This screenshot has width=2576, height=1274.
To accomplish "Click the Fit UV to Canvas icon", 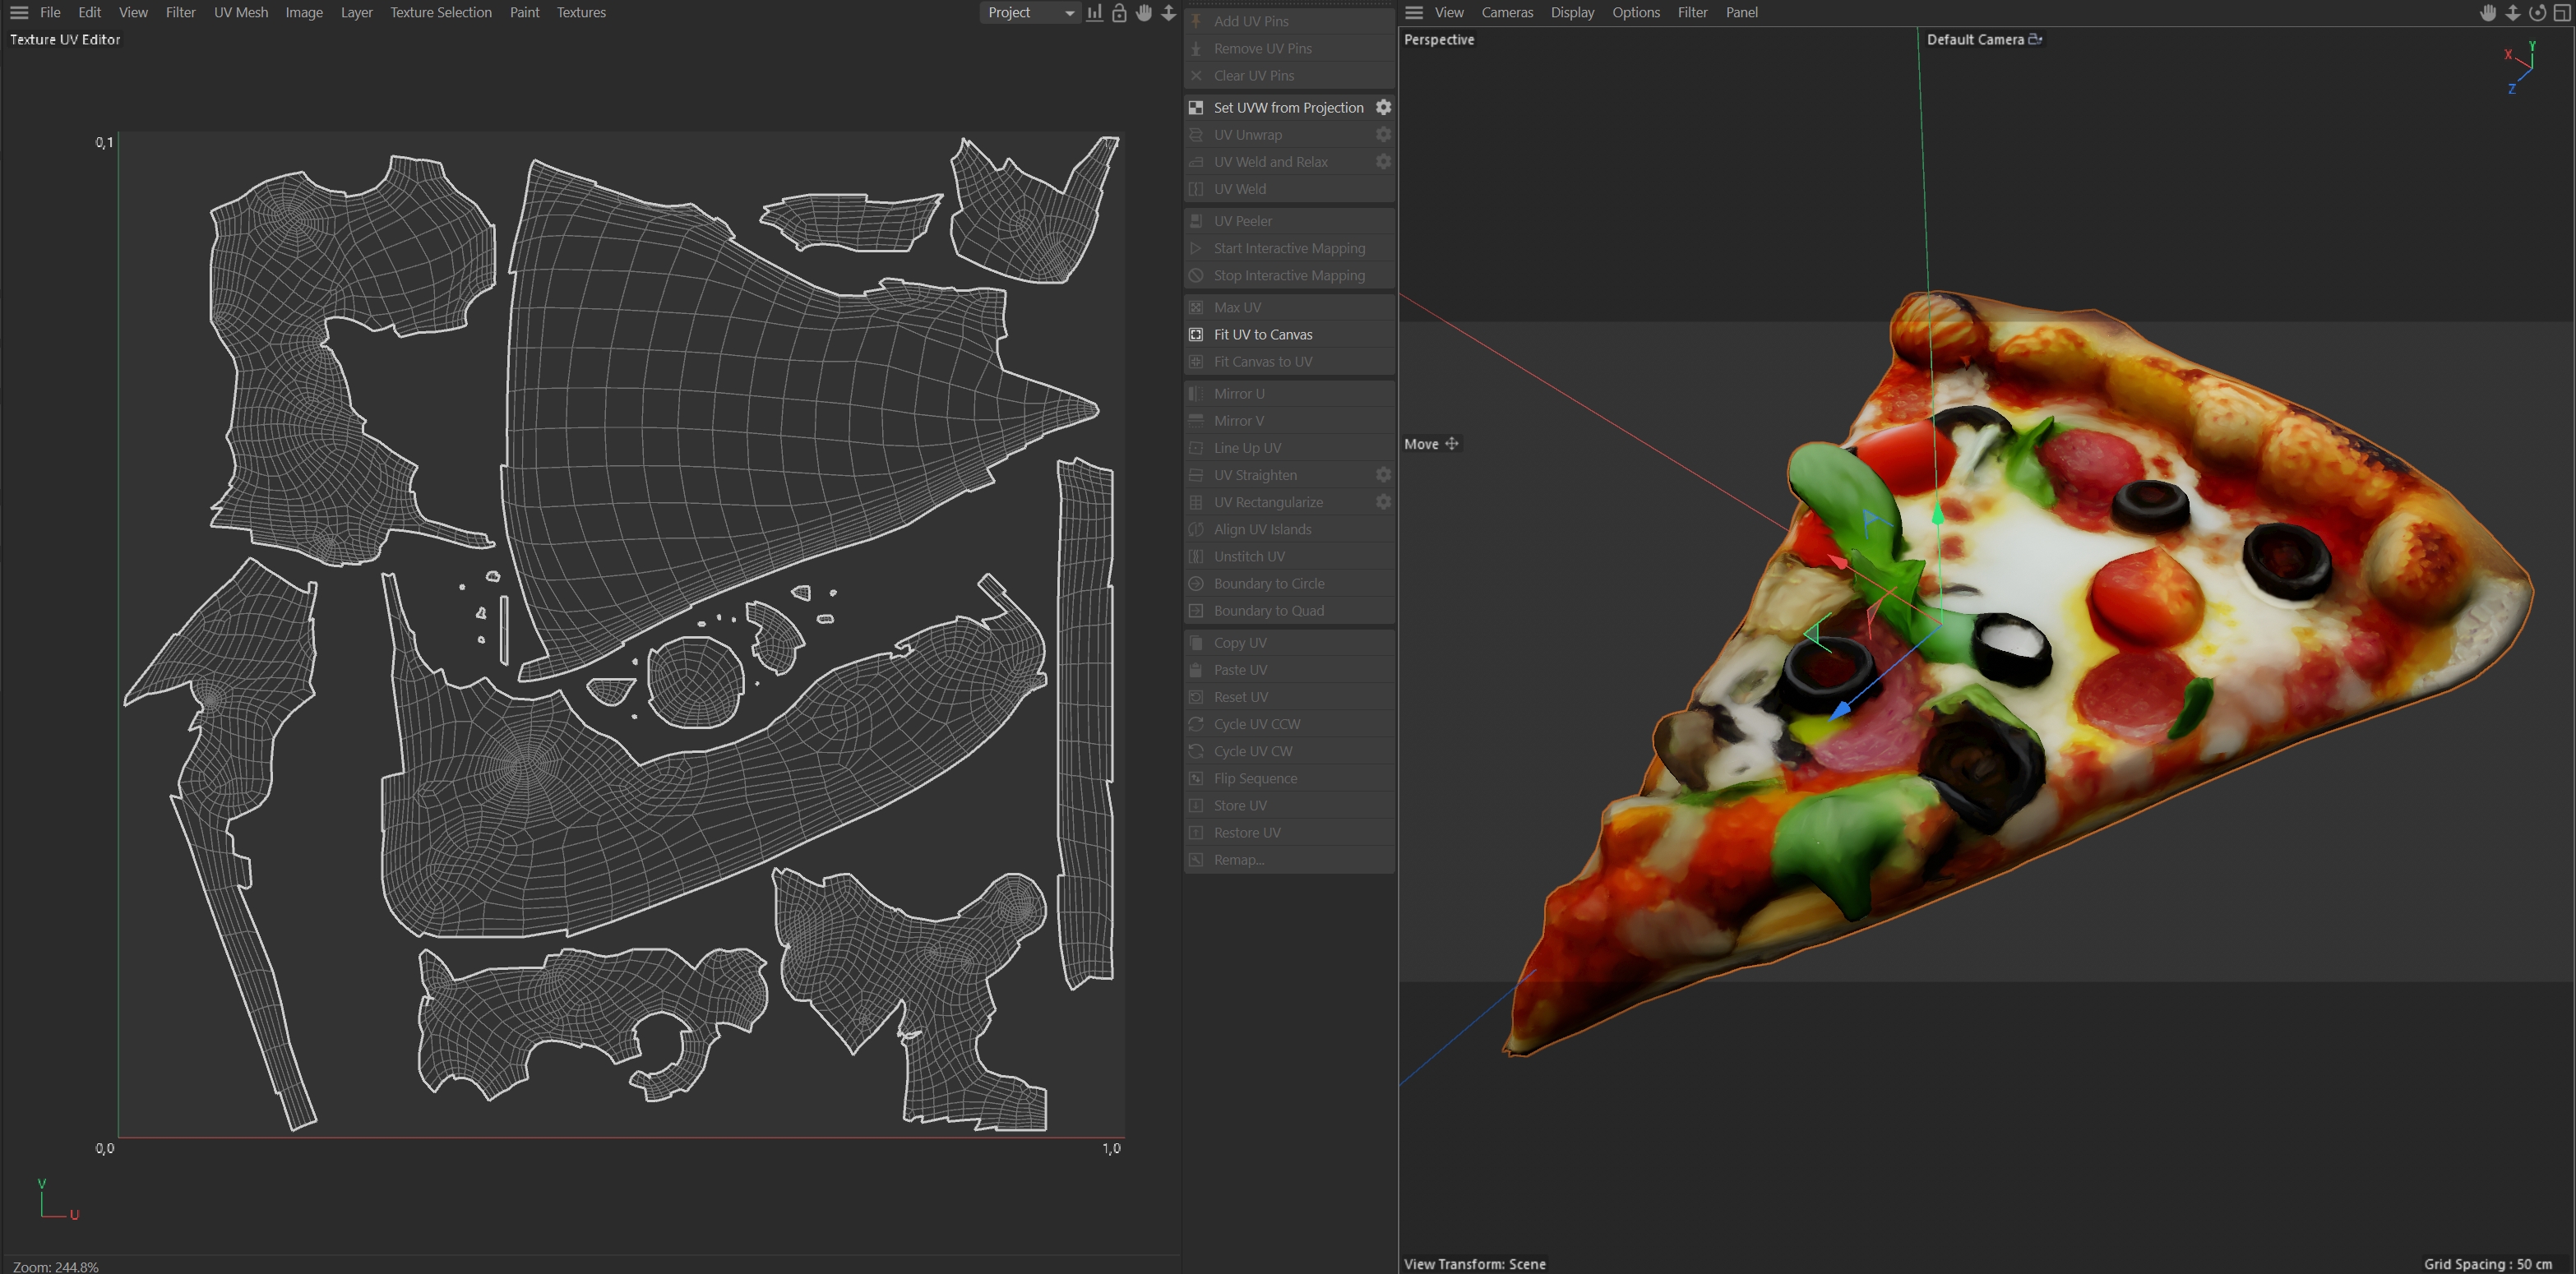I will (1196, 334).
